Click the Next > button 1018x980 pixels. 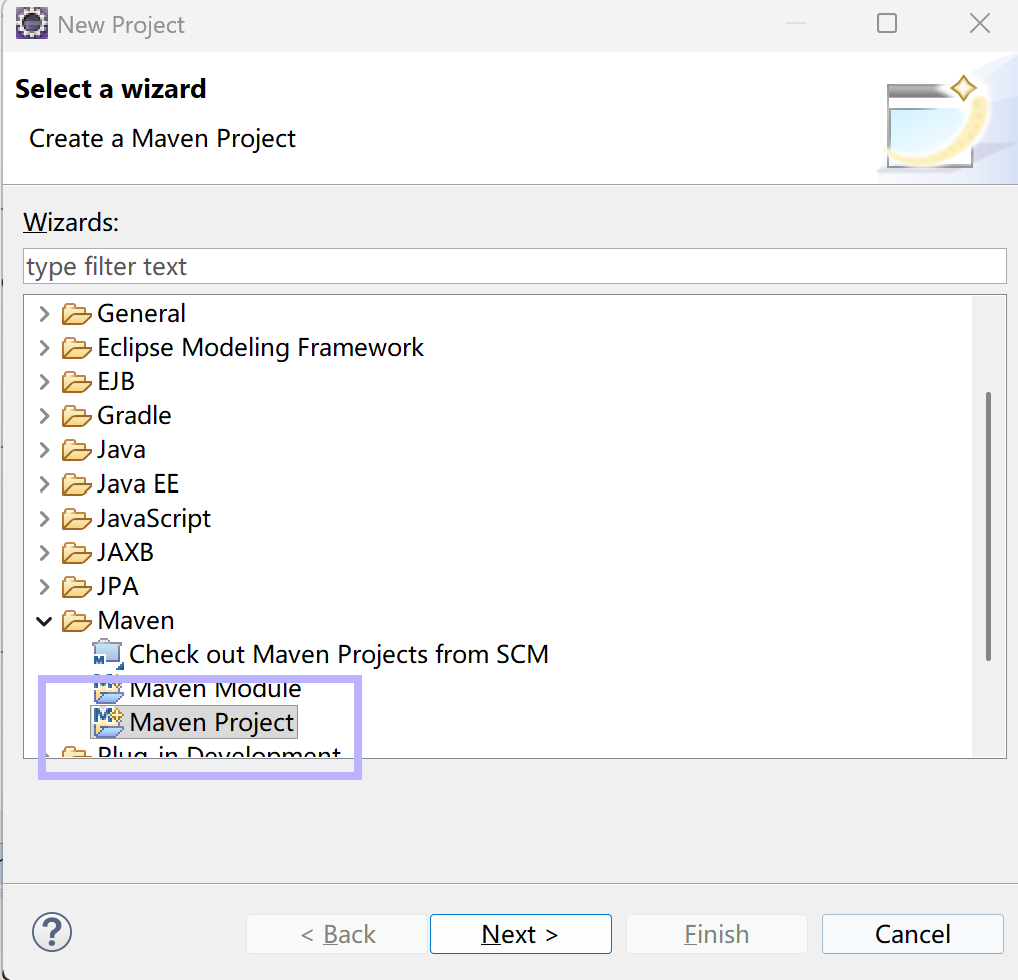coord(521,934)
